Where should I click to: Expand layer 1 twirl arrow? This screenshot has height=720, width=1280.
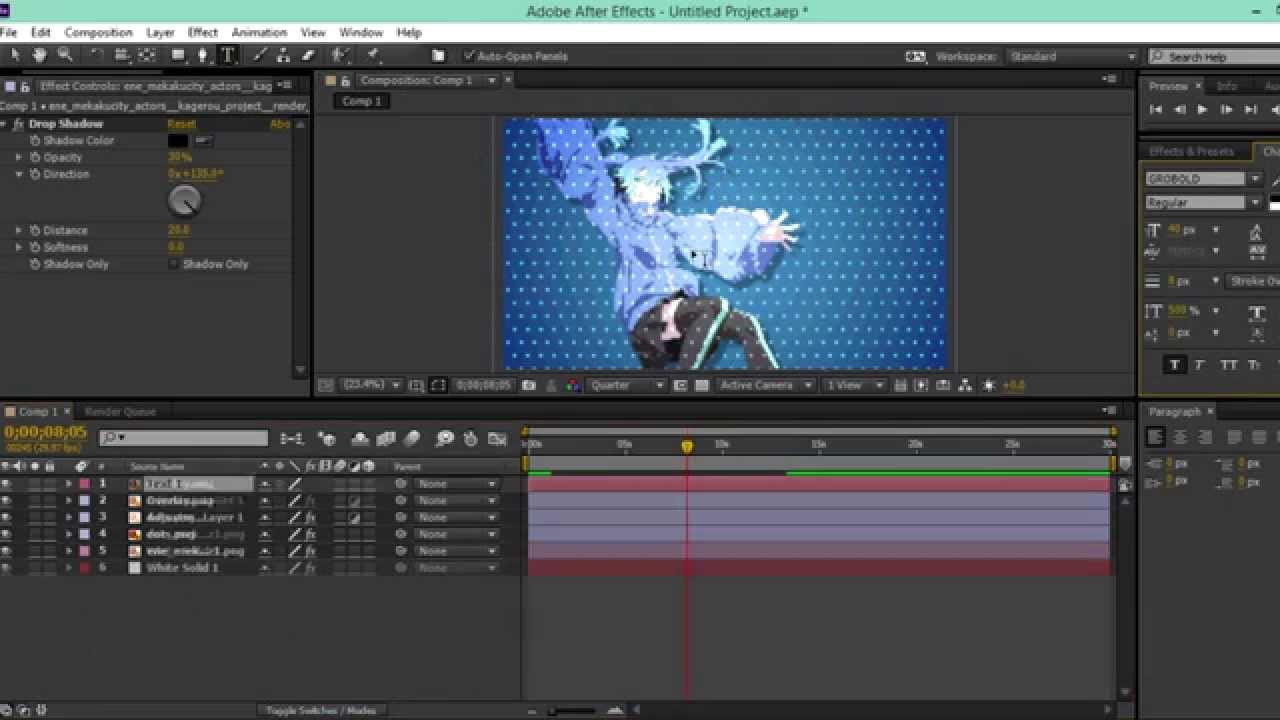69,484
